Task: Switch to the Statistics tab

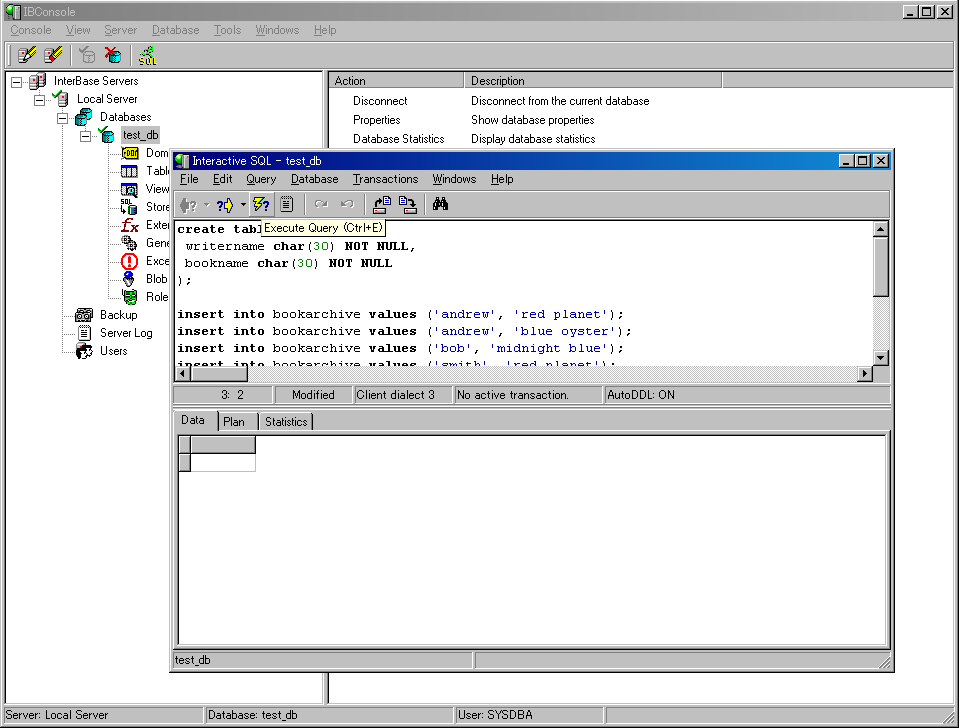Action: point(286,422)
